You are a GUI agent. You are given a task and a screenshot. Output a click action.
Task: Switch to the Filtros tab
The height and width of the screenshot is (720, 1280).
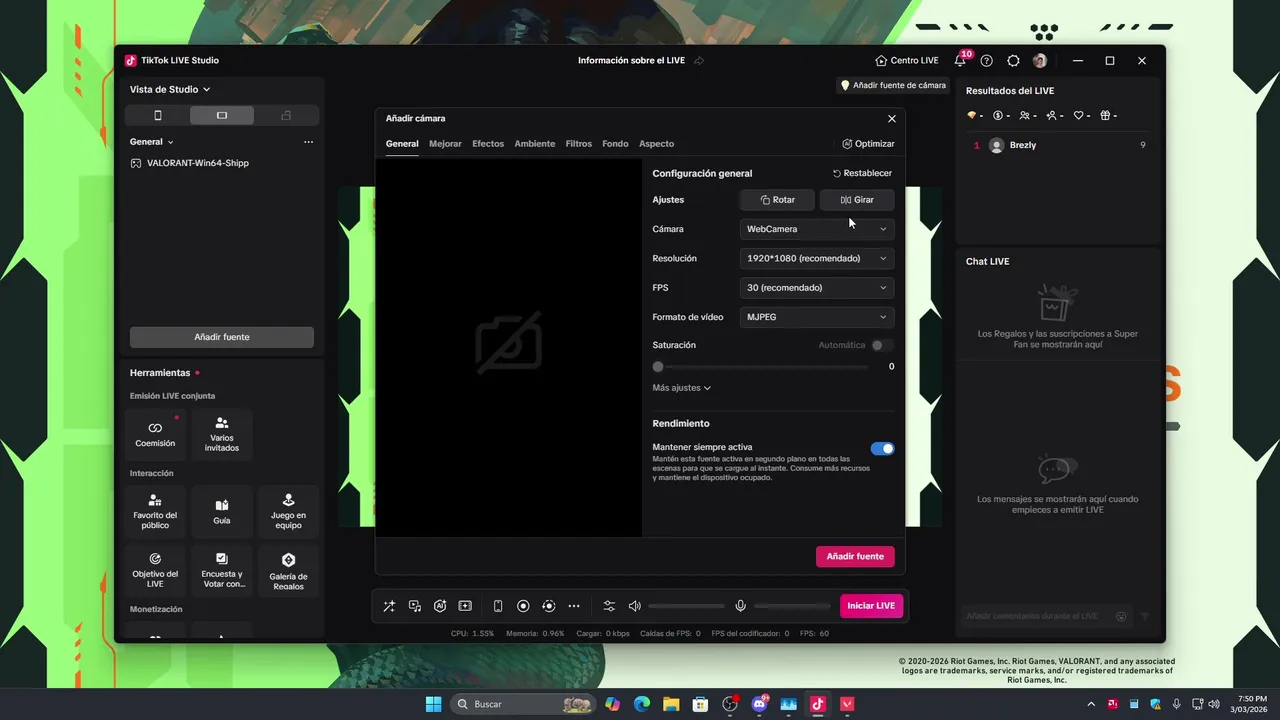point(579,144)
